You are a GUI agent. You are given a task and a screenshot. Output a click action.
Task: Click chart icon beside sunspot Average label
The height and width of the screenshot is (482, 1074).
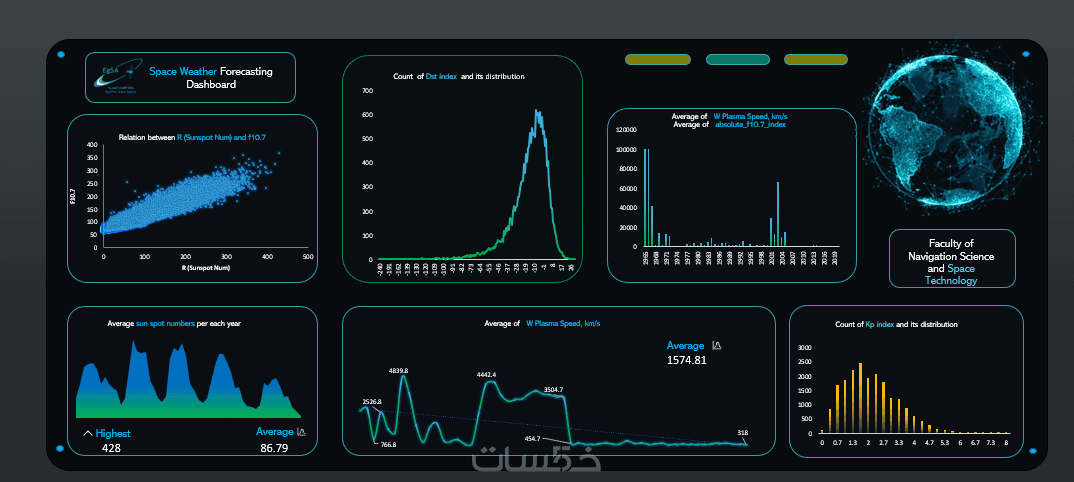[x=301, y=432]
